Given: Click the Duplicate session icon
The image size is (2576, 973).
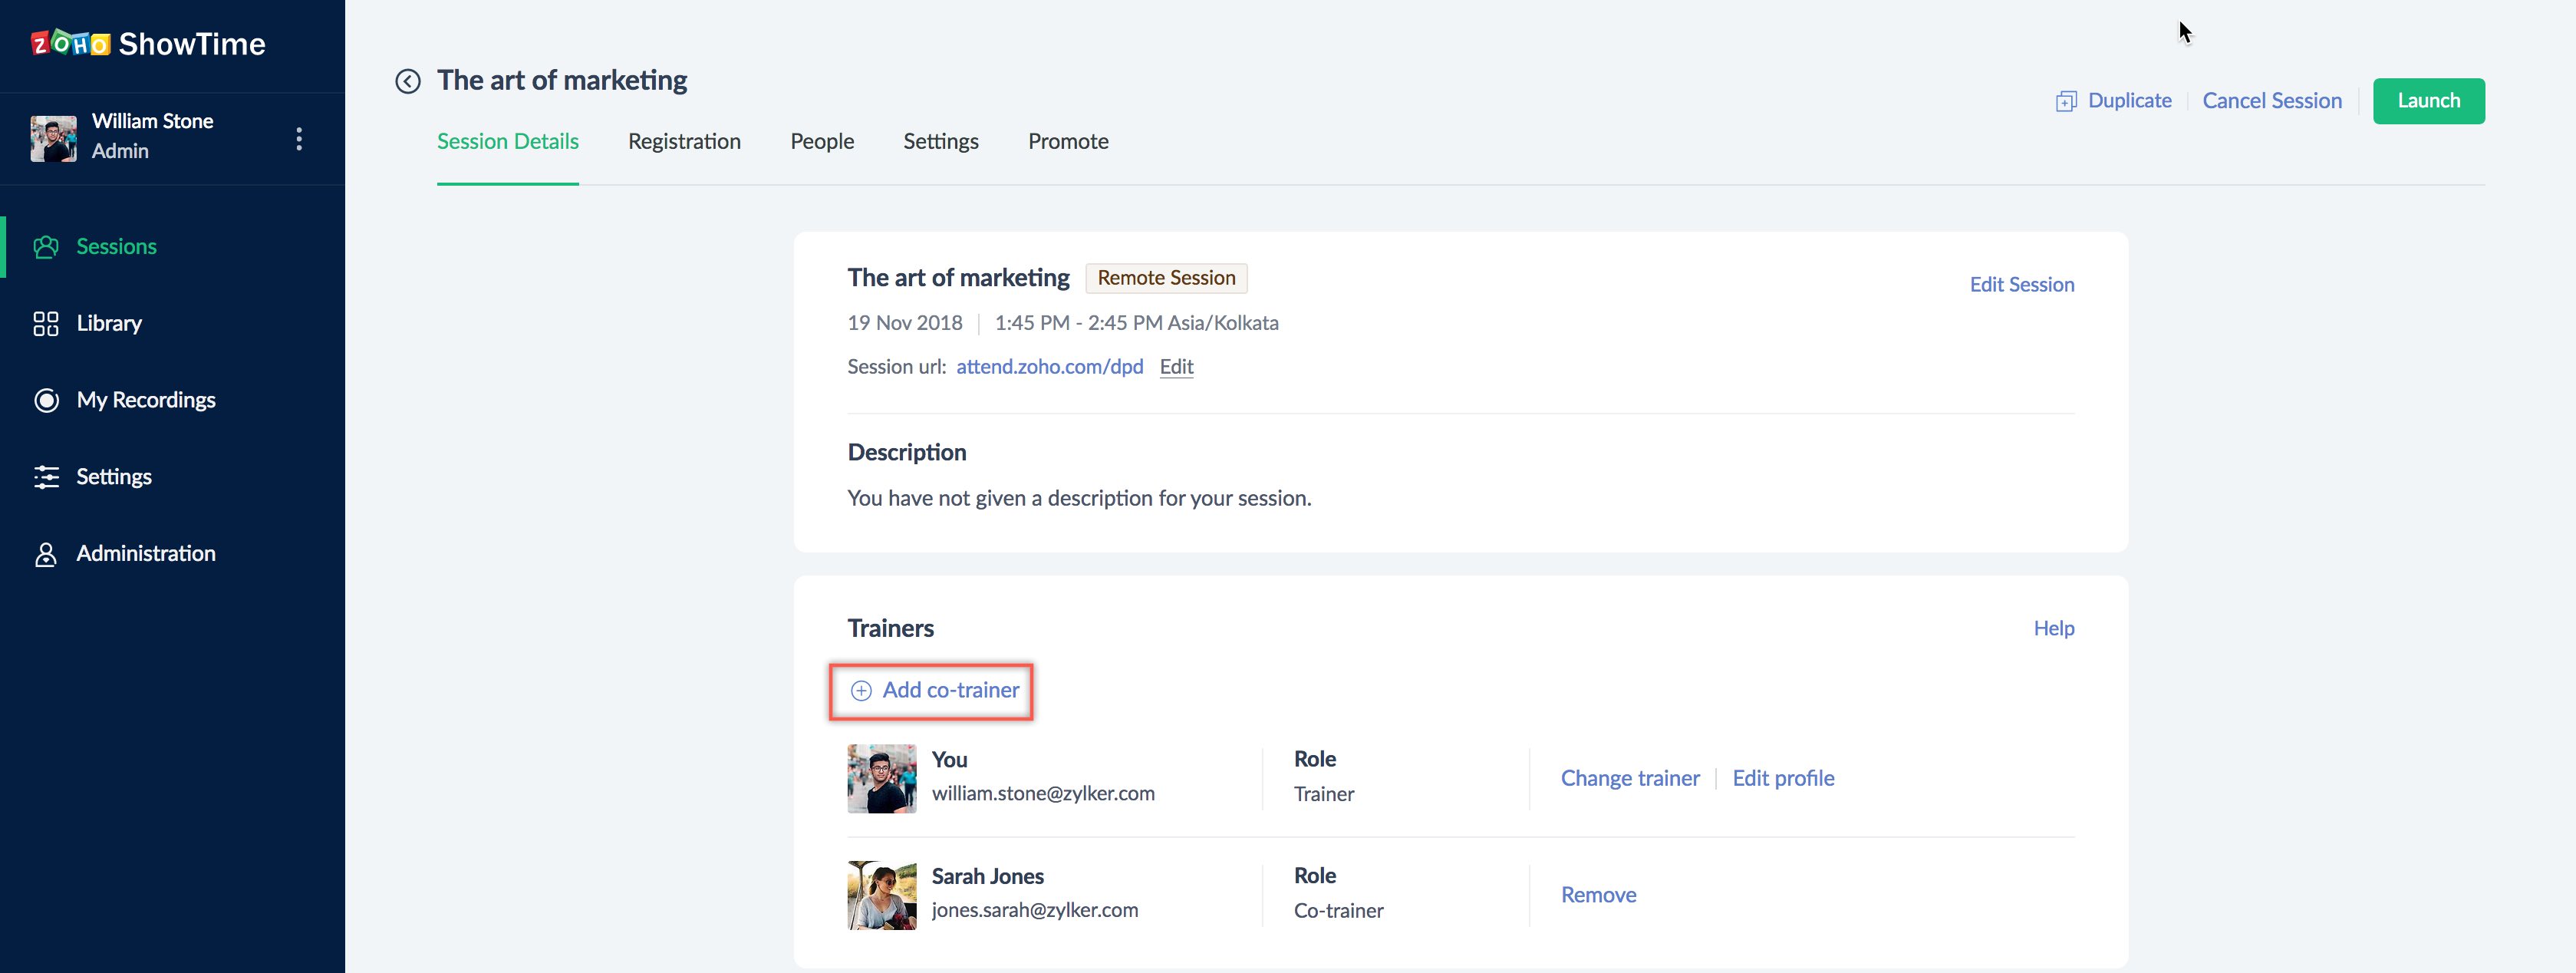Looking at the screenshot, I should tap(2066, 101).
